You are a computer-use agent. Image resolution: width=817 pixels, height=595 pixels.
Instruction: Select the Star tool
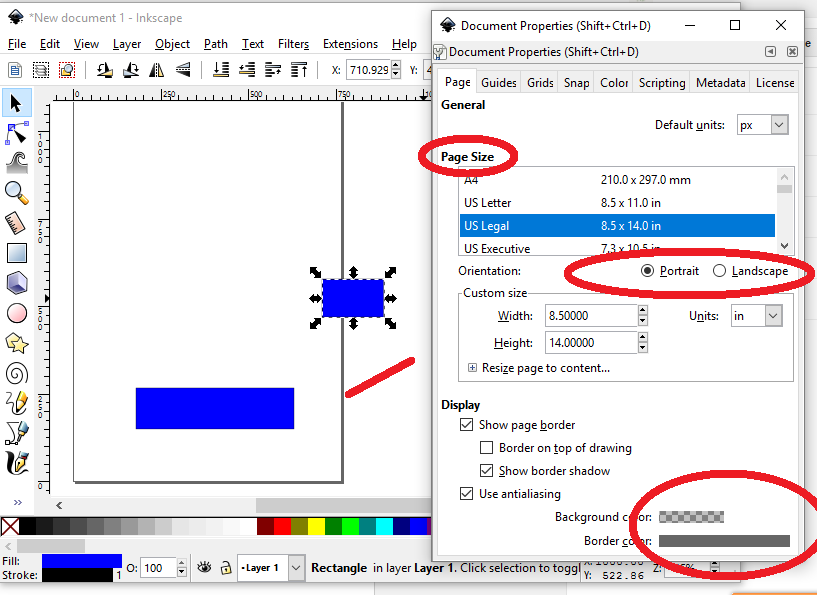tap(15, 343)
